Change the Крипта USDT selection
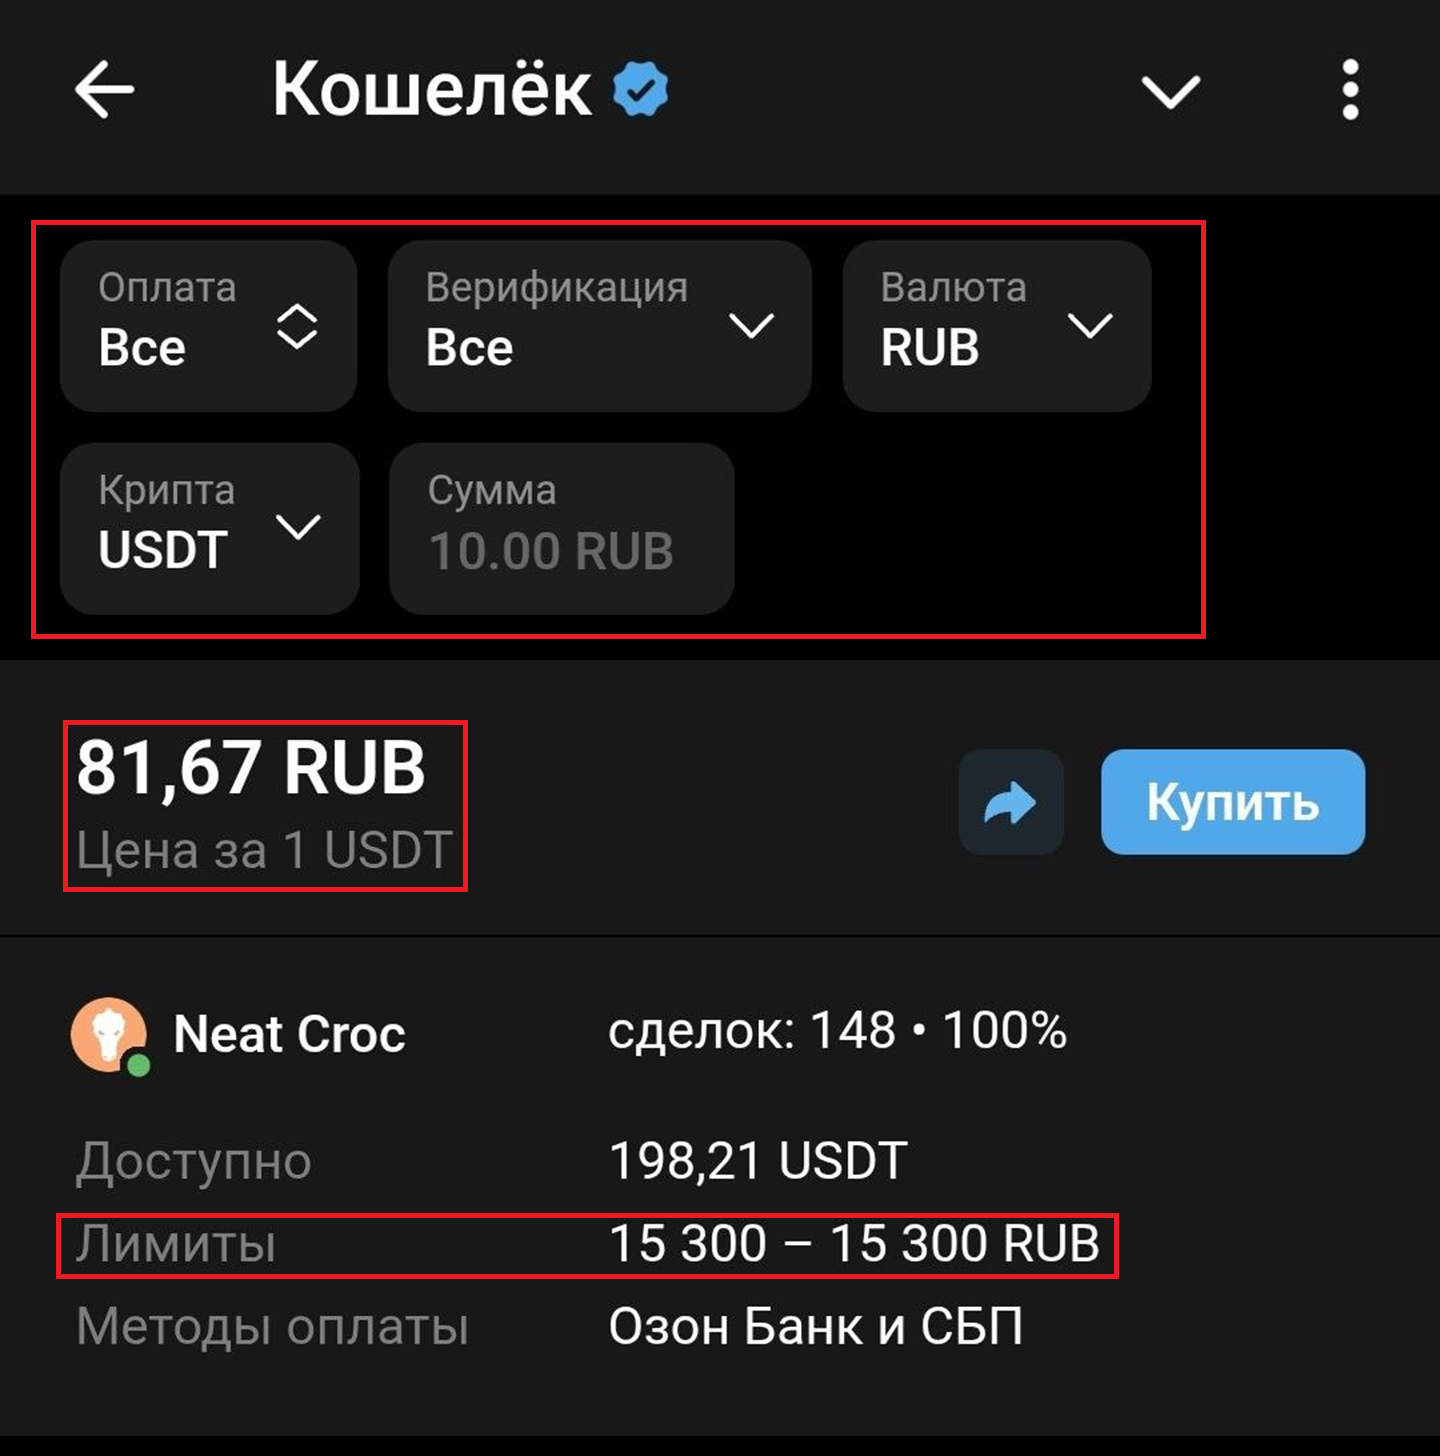The height and width of the screenshot is (1456, 1440). (x=209, y=528)
